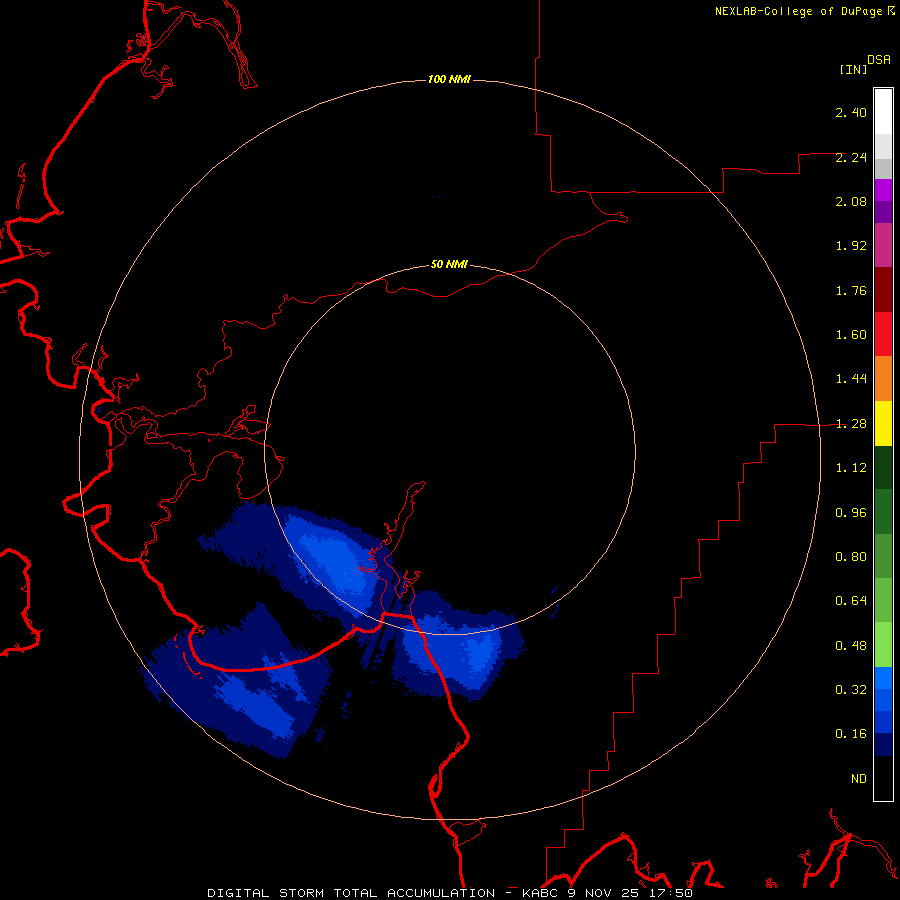Select the light green swatch beside 0.48

pyautogui.click(x=883, y=645)
